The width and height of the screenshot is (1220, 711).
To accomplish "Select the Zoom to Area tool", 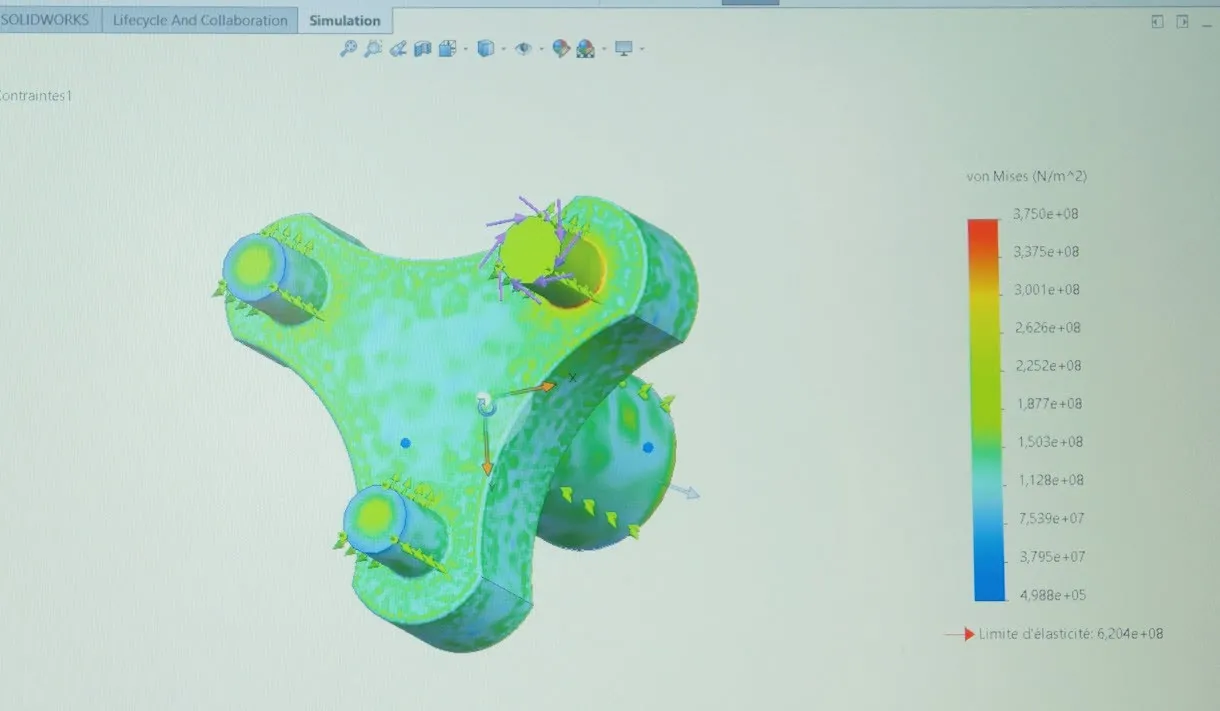I will (x=372, y=48).
